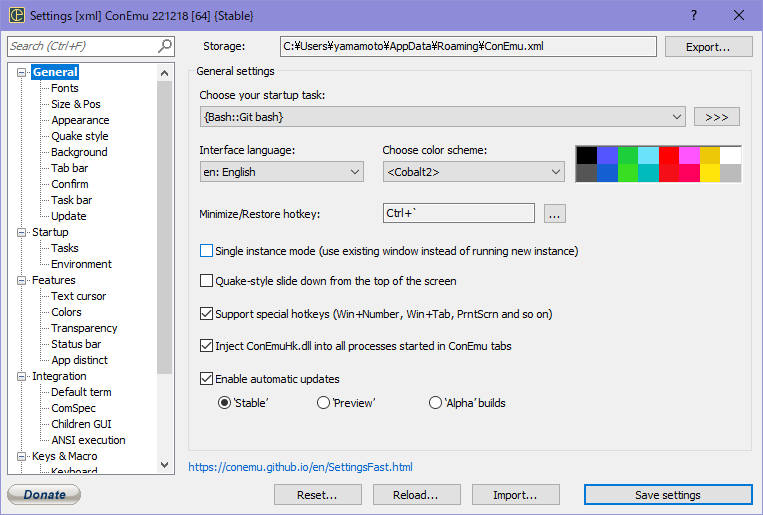Open App distinct settings page
Viewport: 763px width, 515px height.
[x=79, y=360]
